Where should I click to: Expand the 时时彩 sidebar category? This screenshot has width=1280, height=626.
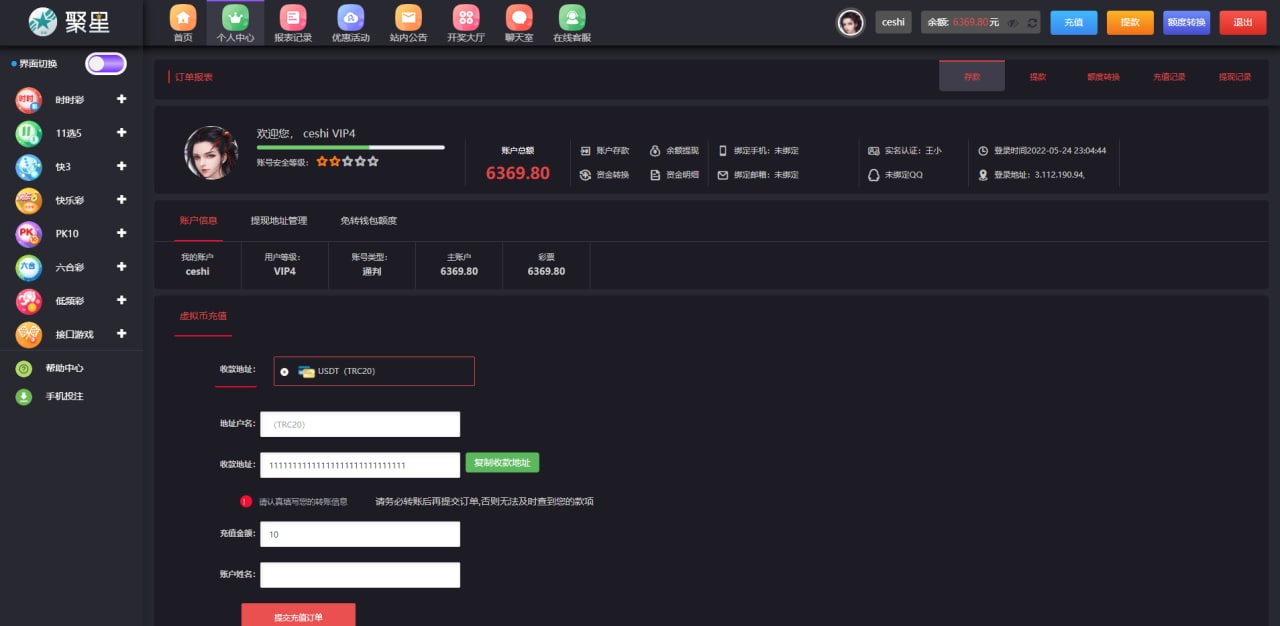pyautogui.click(x=121, y=99)
